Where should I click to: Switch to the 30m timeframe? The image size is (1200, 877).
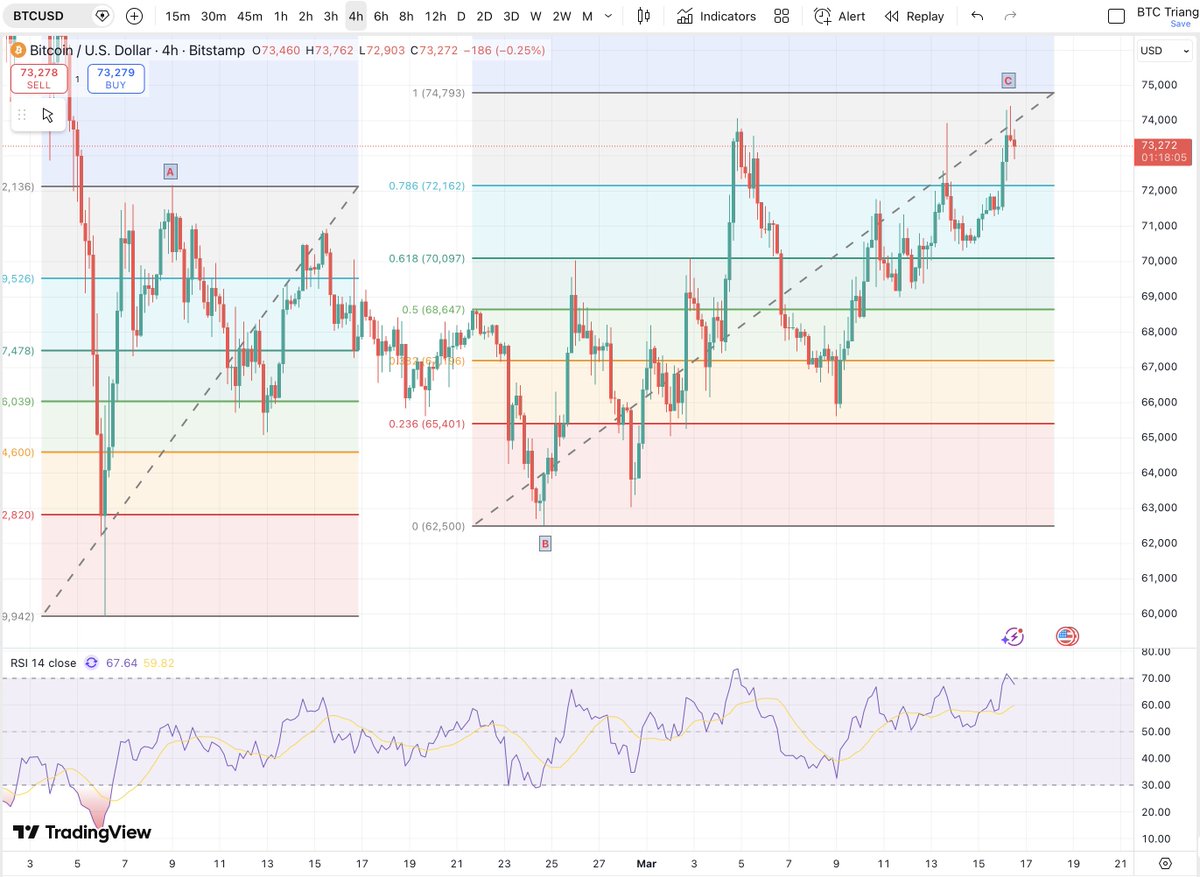[213, 16]
